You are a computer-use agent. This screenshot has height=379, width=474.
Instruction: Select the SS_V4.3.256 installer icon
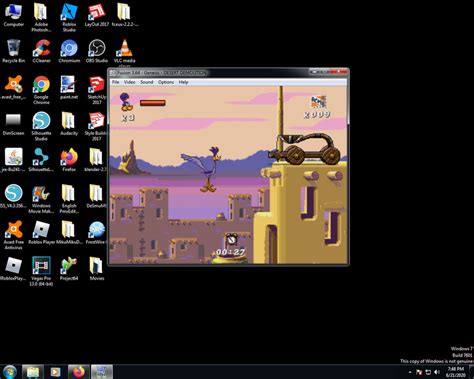click(x=13, y=196)
